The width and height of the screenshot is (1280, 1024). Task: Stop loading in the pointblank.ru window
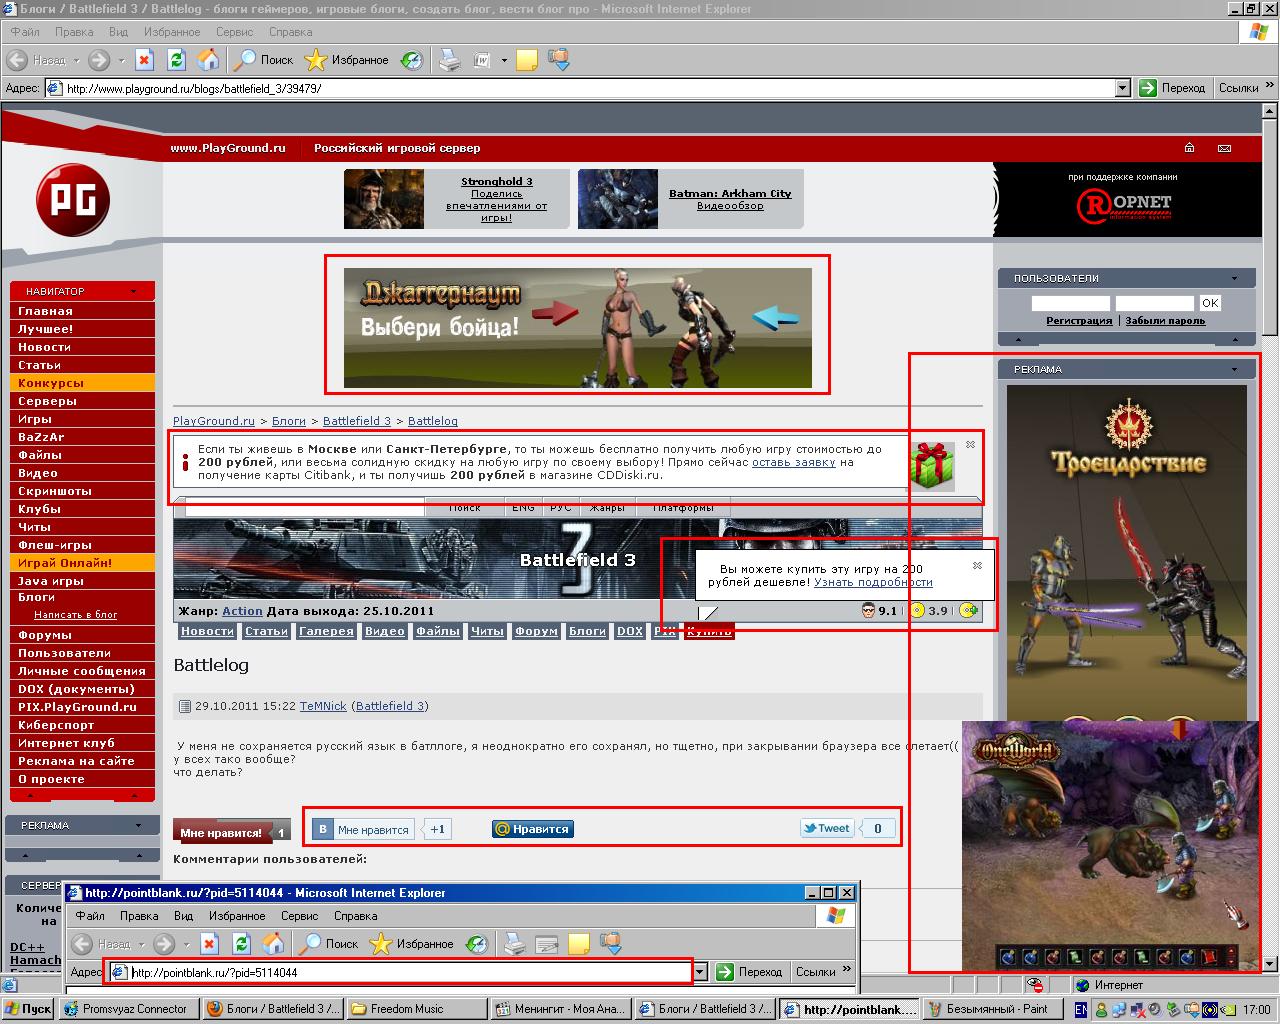tap(209, 943)
